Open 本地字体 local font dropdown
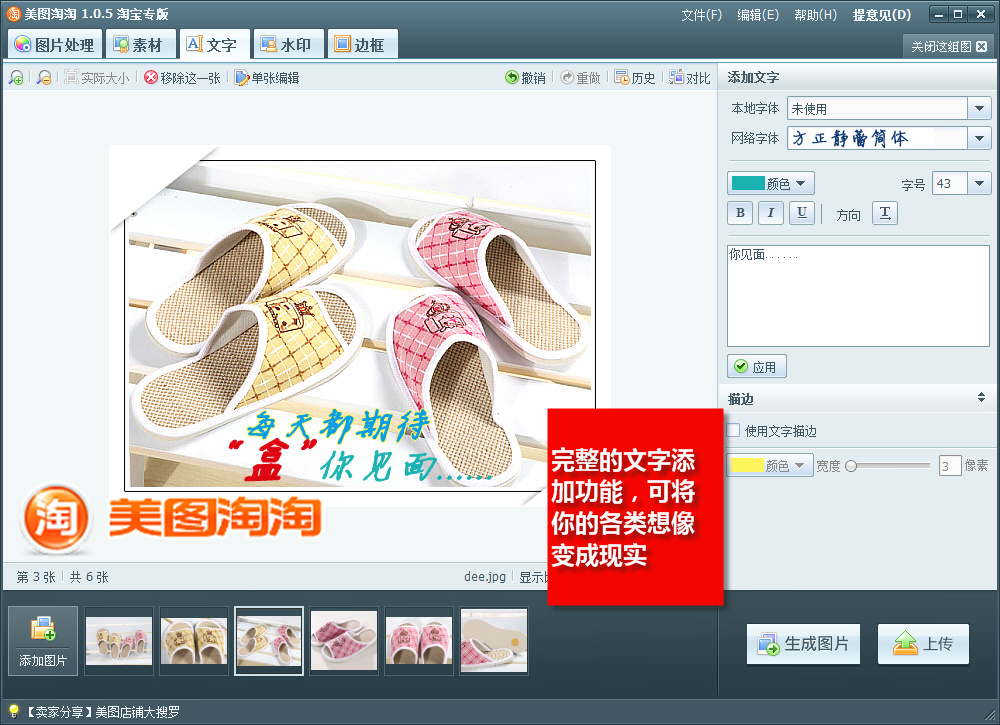Screen dimensions: 1000x725 coord(979,108)
